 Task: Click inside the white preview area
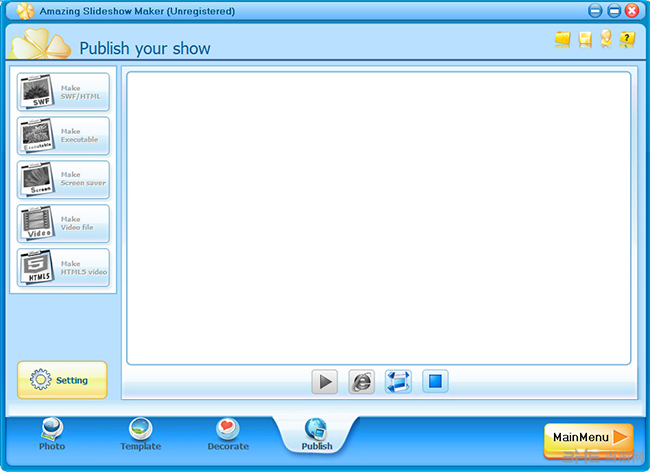[x=378, y=218]
